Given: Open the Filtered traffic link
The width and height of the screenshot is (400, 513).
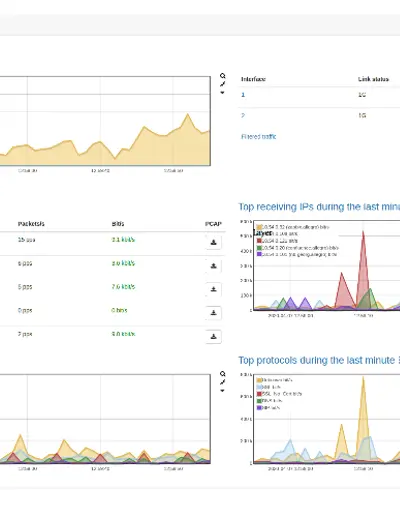Looking at the screenshot, I should click(259, 137).
